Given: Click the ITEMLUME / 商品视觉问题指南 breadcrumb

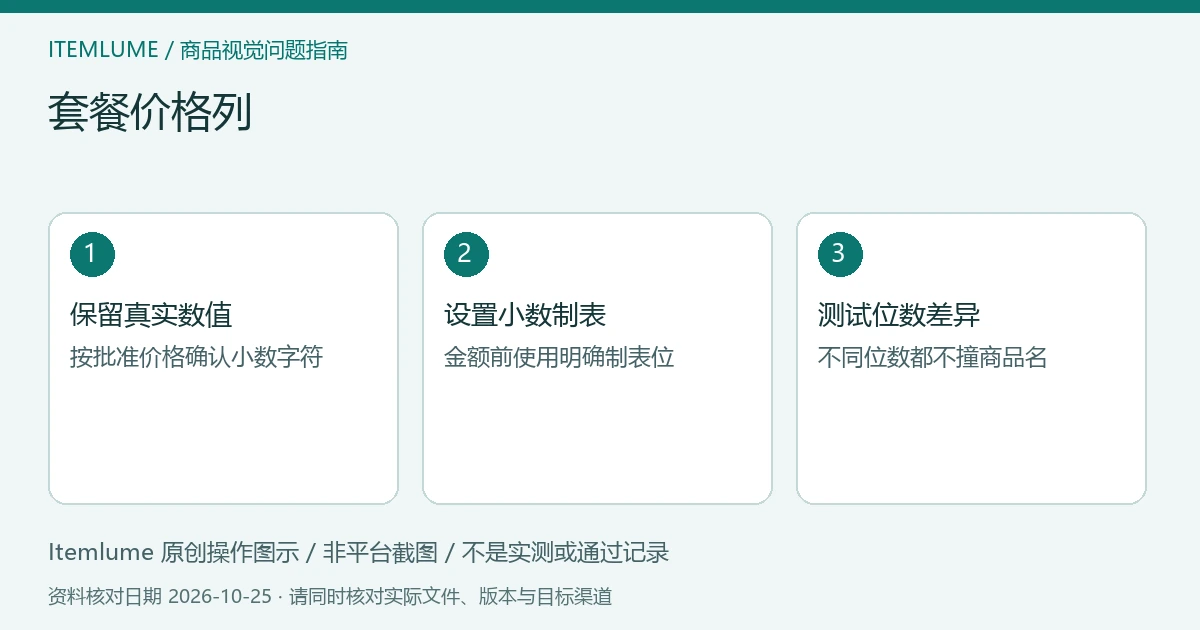Looking at the screenshot, I should [198, 50].
